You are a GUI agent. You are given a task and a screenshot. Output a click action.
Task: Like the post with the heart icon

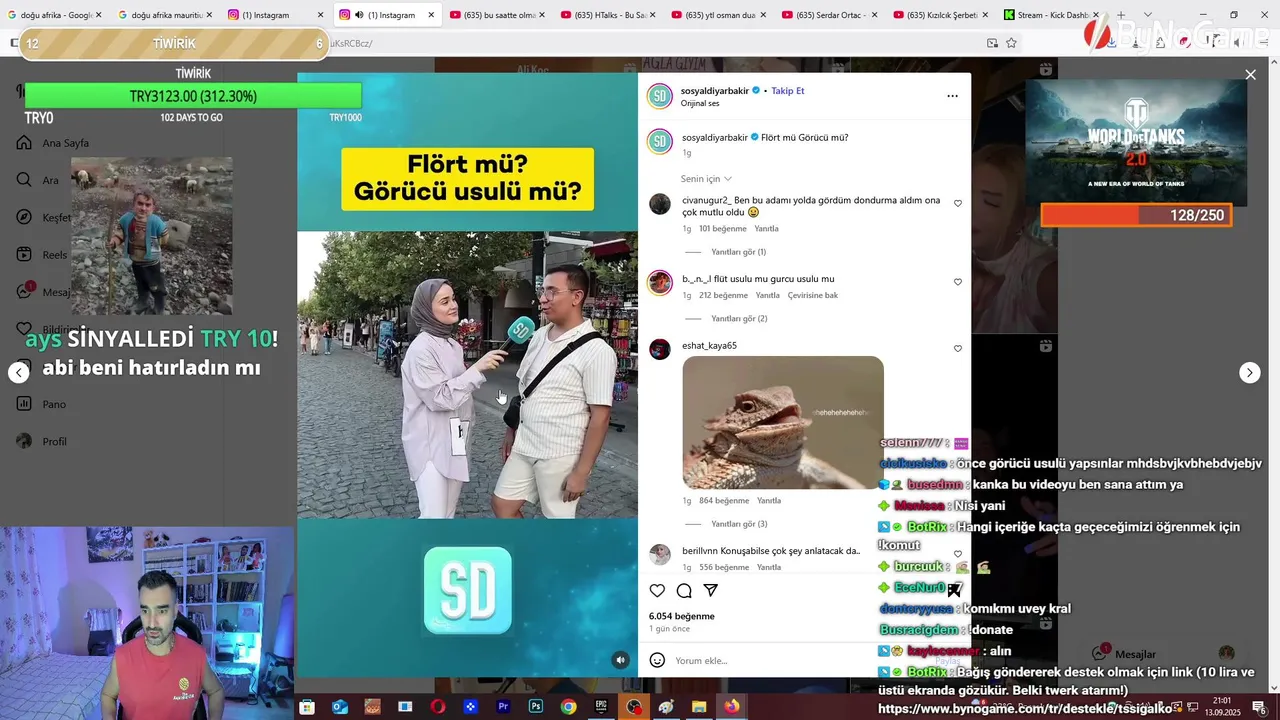pos(657,591)
